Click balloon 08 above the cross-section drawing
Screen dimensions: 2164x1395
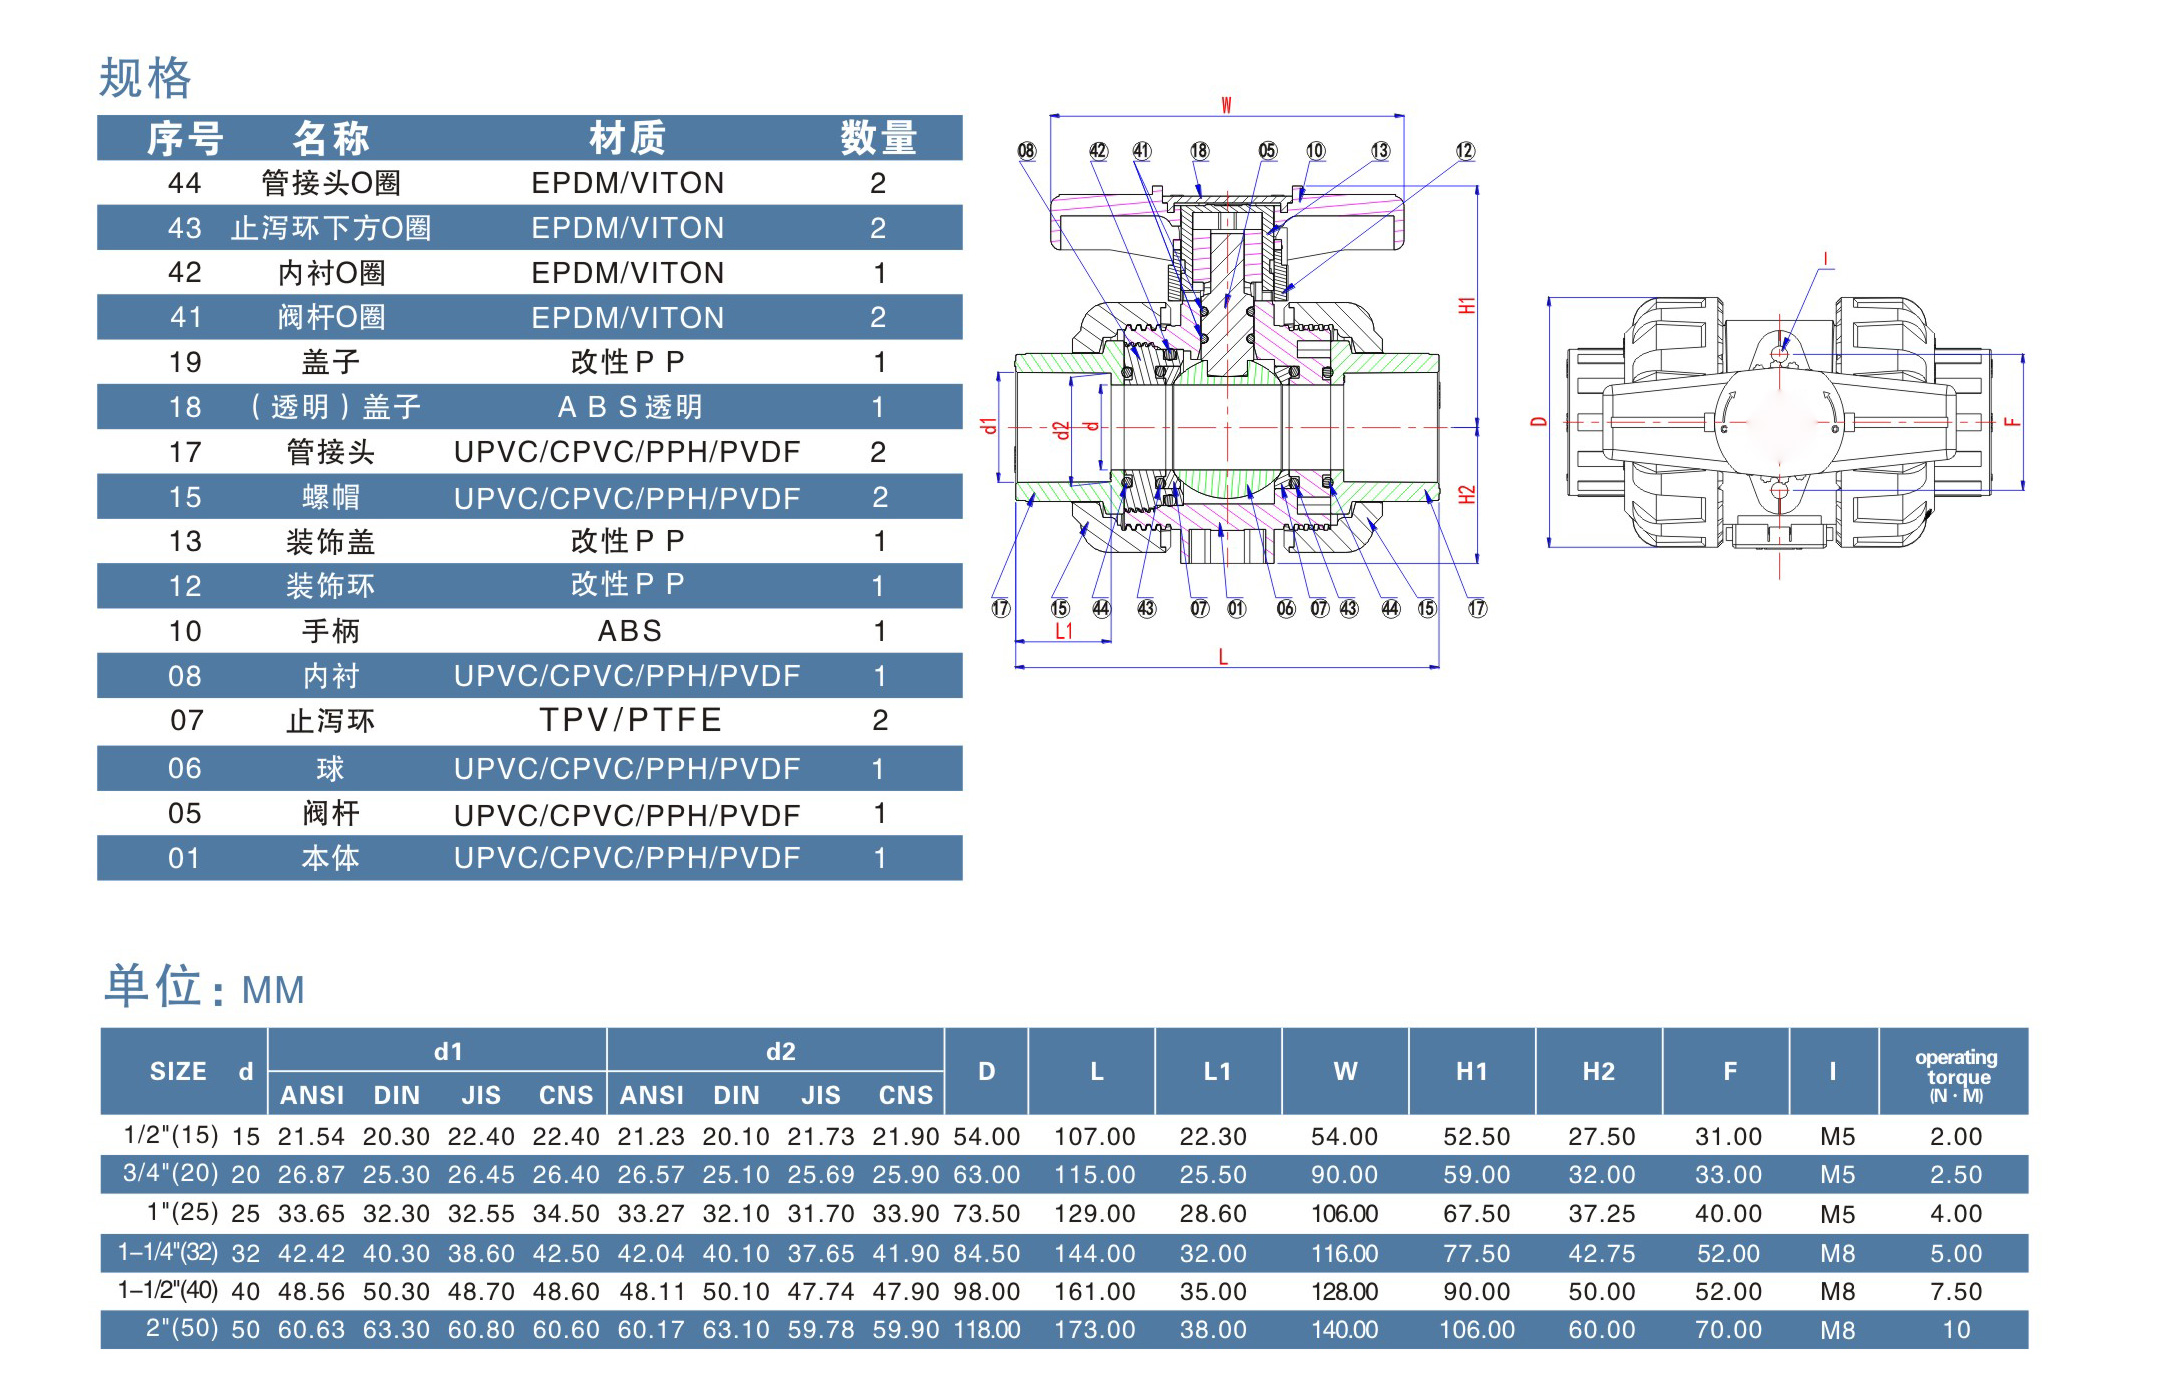[x=1027, y=151]
